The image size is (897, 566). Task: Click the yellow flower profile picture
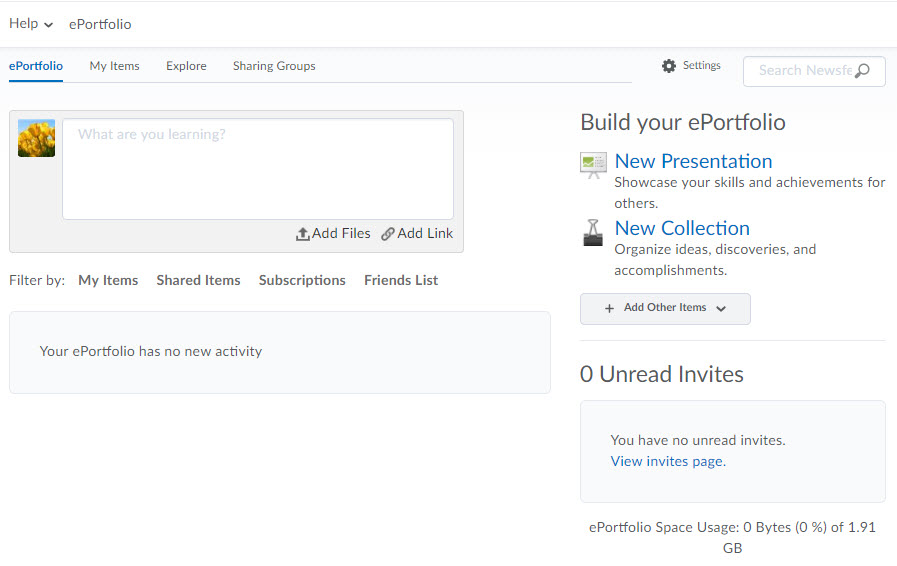pyautogui.click(x=36, y=139)
